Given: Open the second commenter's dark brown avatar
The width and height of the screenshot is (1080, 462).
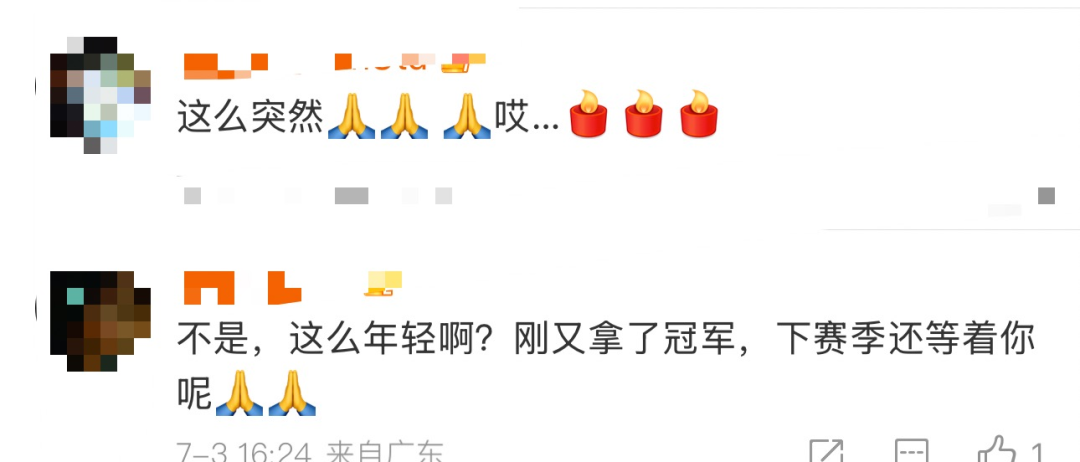Looking at the screenshot, I should [101, 321].
